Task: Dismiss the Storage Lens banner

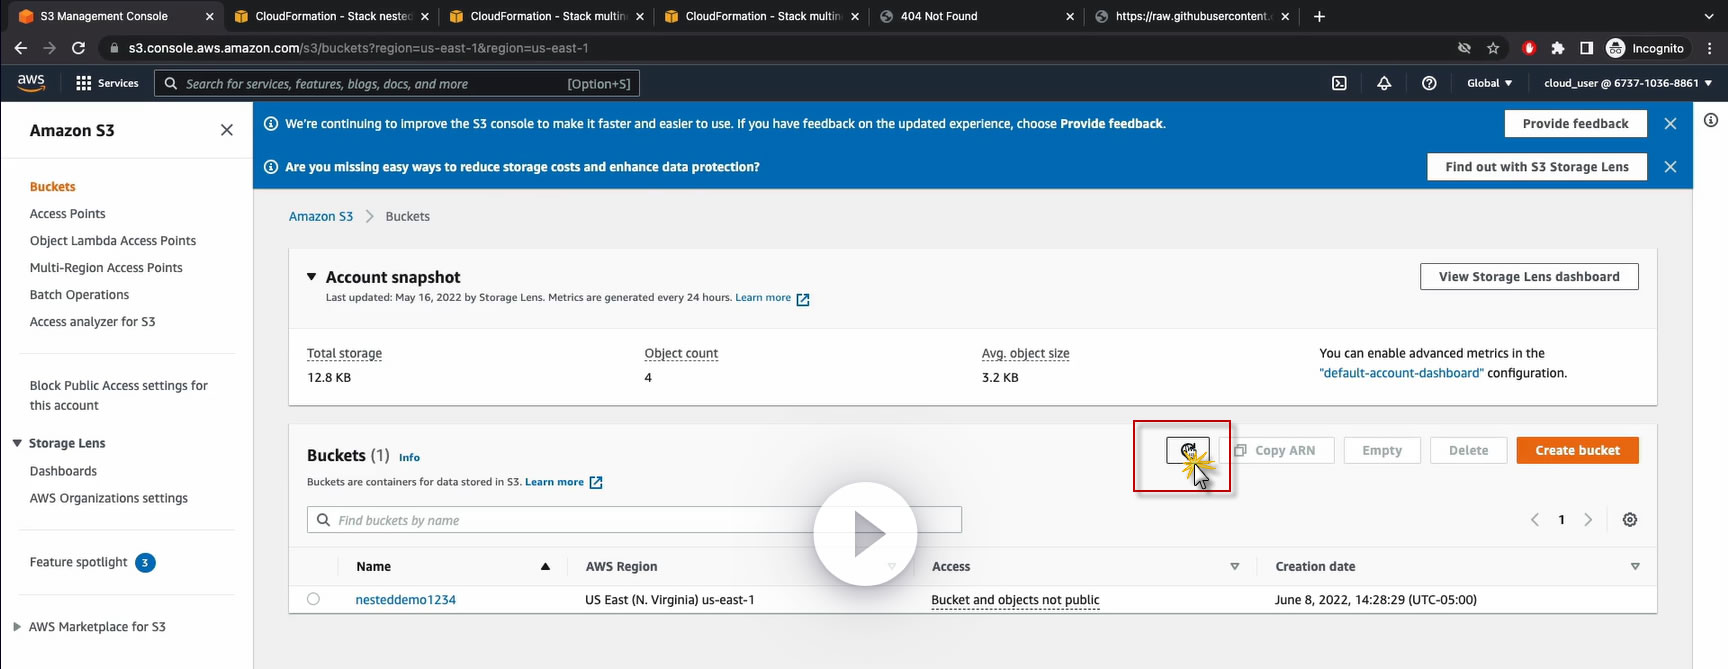Action: point(1670,167)
